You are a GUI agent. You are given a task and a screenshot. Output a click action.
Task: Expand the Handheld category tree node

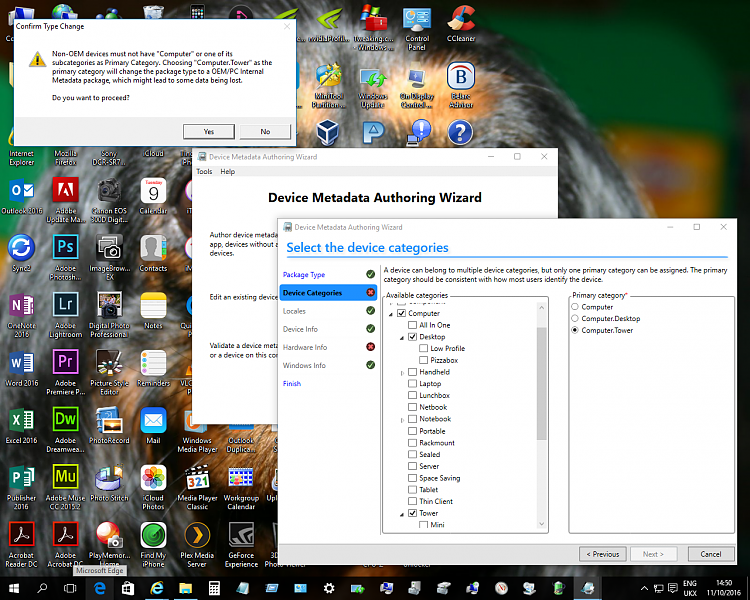pos(402,372)
